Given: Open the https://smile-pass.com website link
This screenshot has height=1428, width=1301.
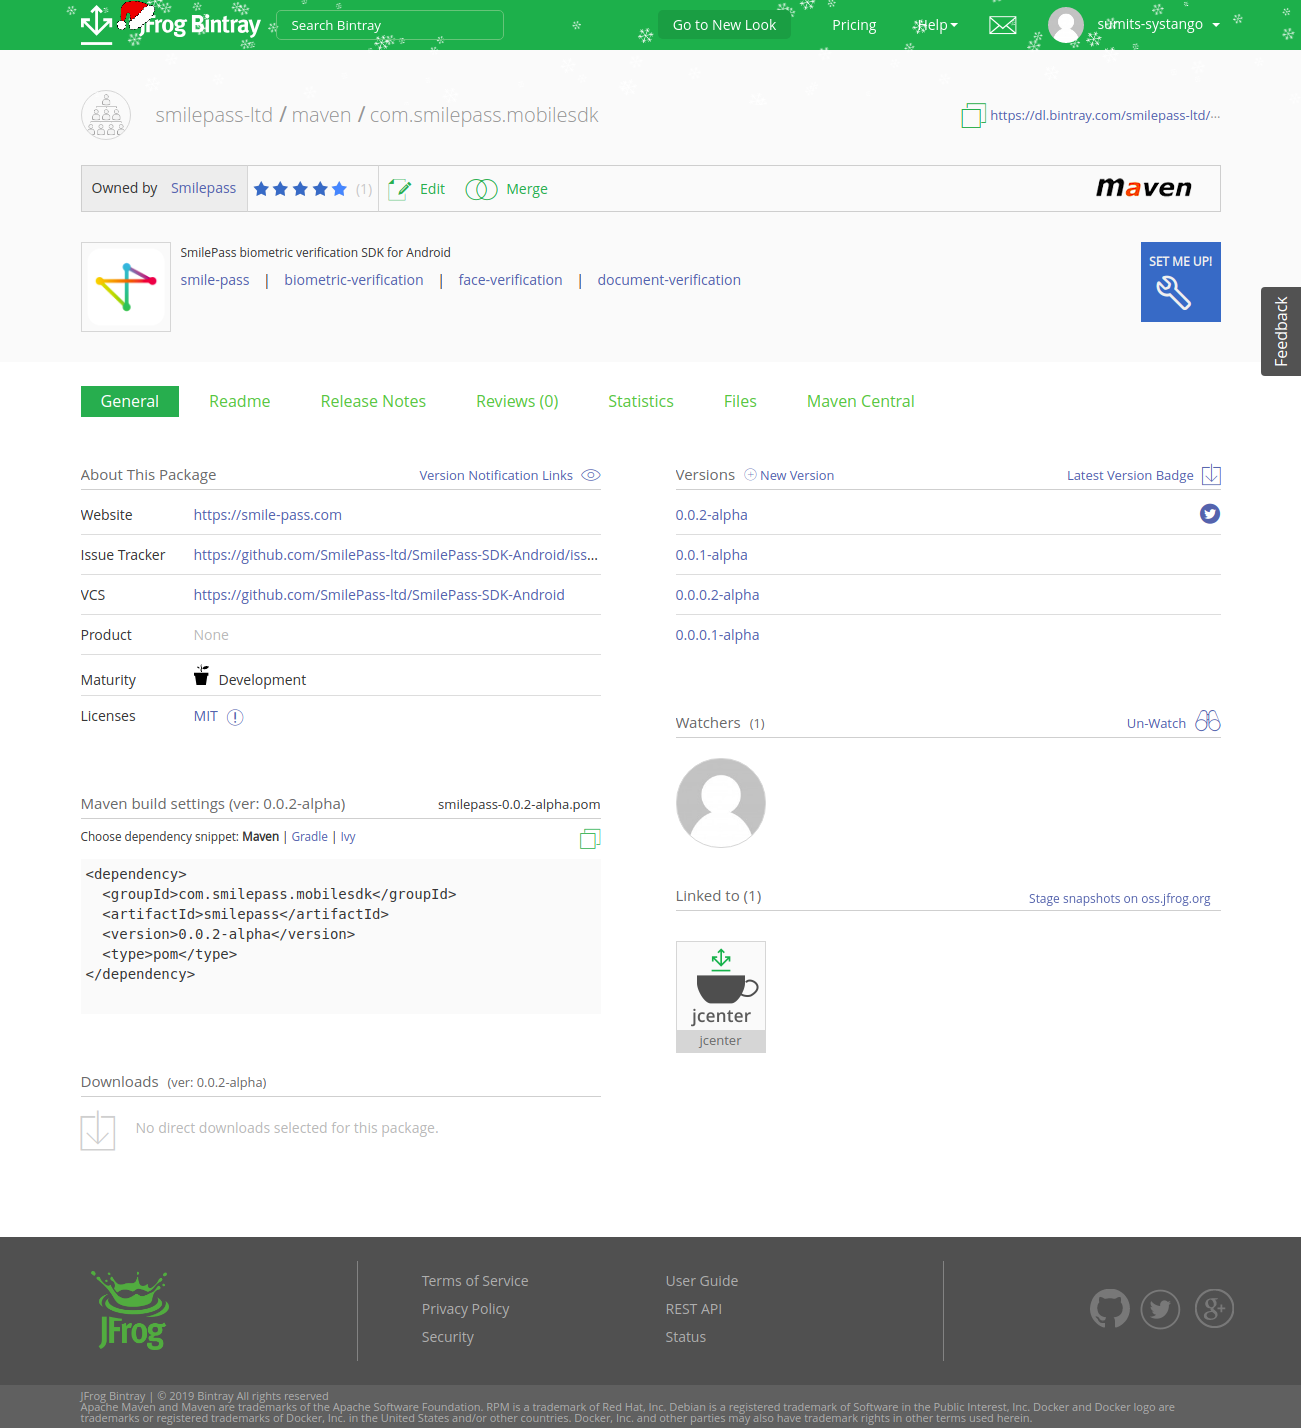Looking at the screenshot, I should click(268, 515).
